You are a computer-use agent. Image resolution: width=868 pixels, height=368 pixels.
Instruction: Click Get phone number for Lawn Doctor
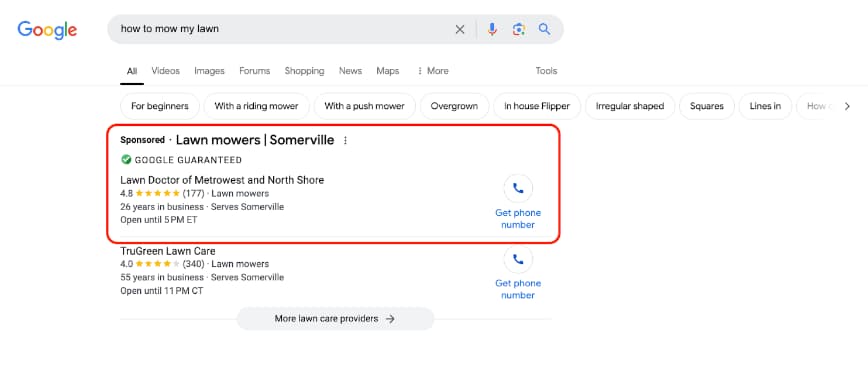(x=518, y=219)
